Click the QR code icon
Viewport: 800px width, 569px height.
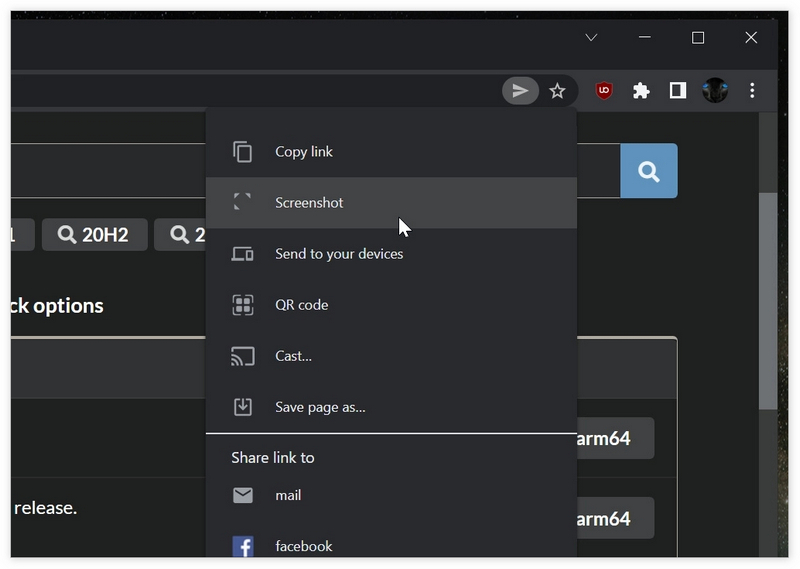tap(243, 305)
